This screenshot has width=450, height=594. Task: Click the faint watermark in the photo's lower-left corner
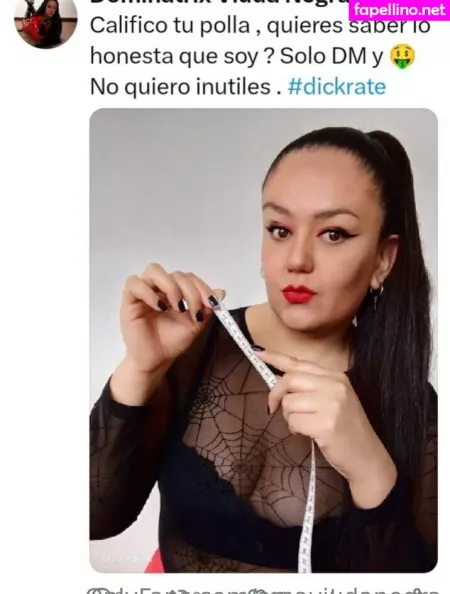pyautogui.click(x=123, y=558)
